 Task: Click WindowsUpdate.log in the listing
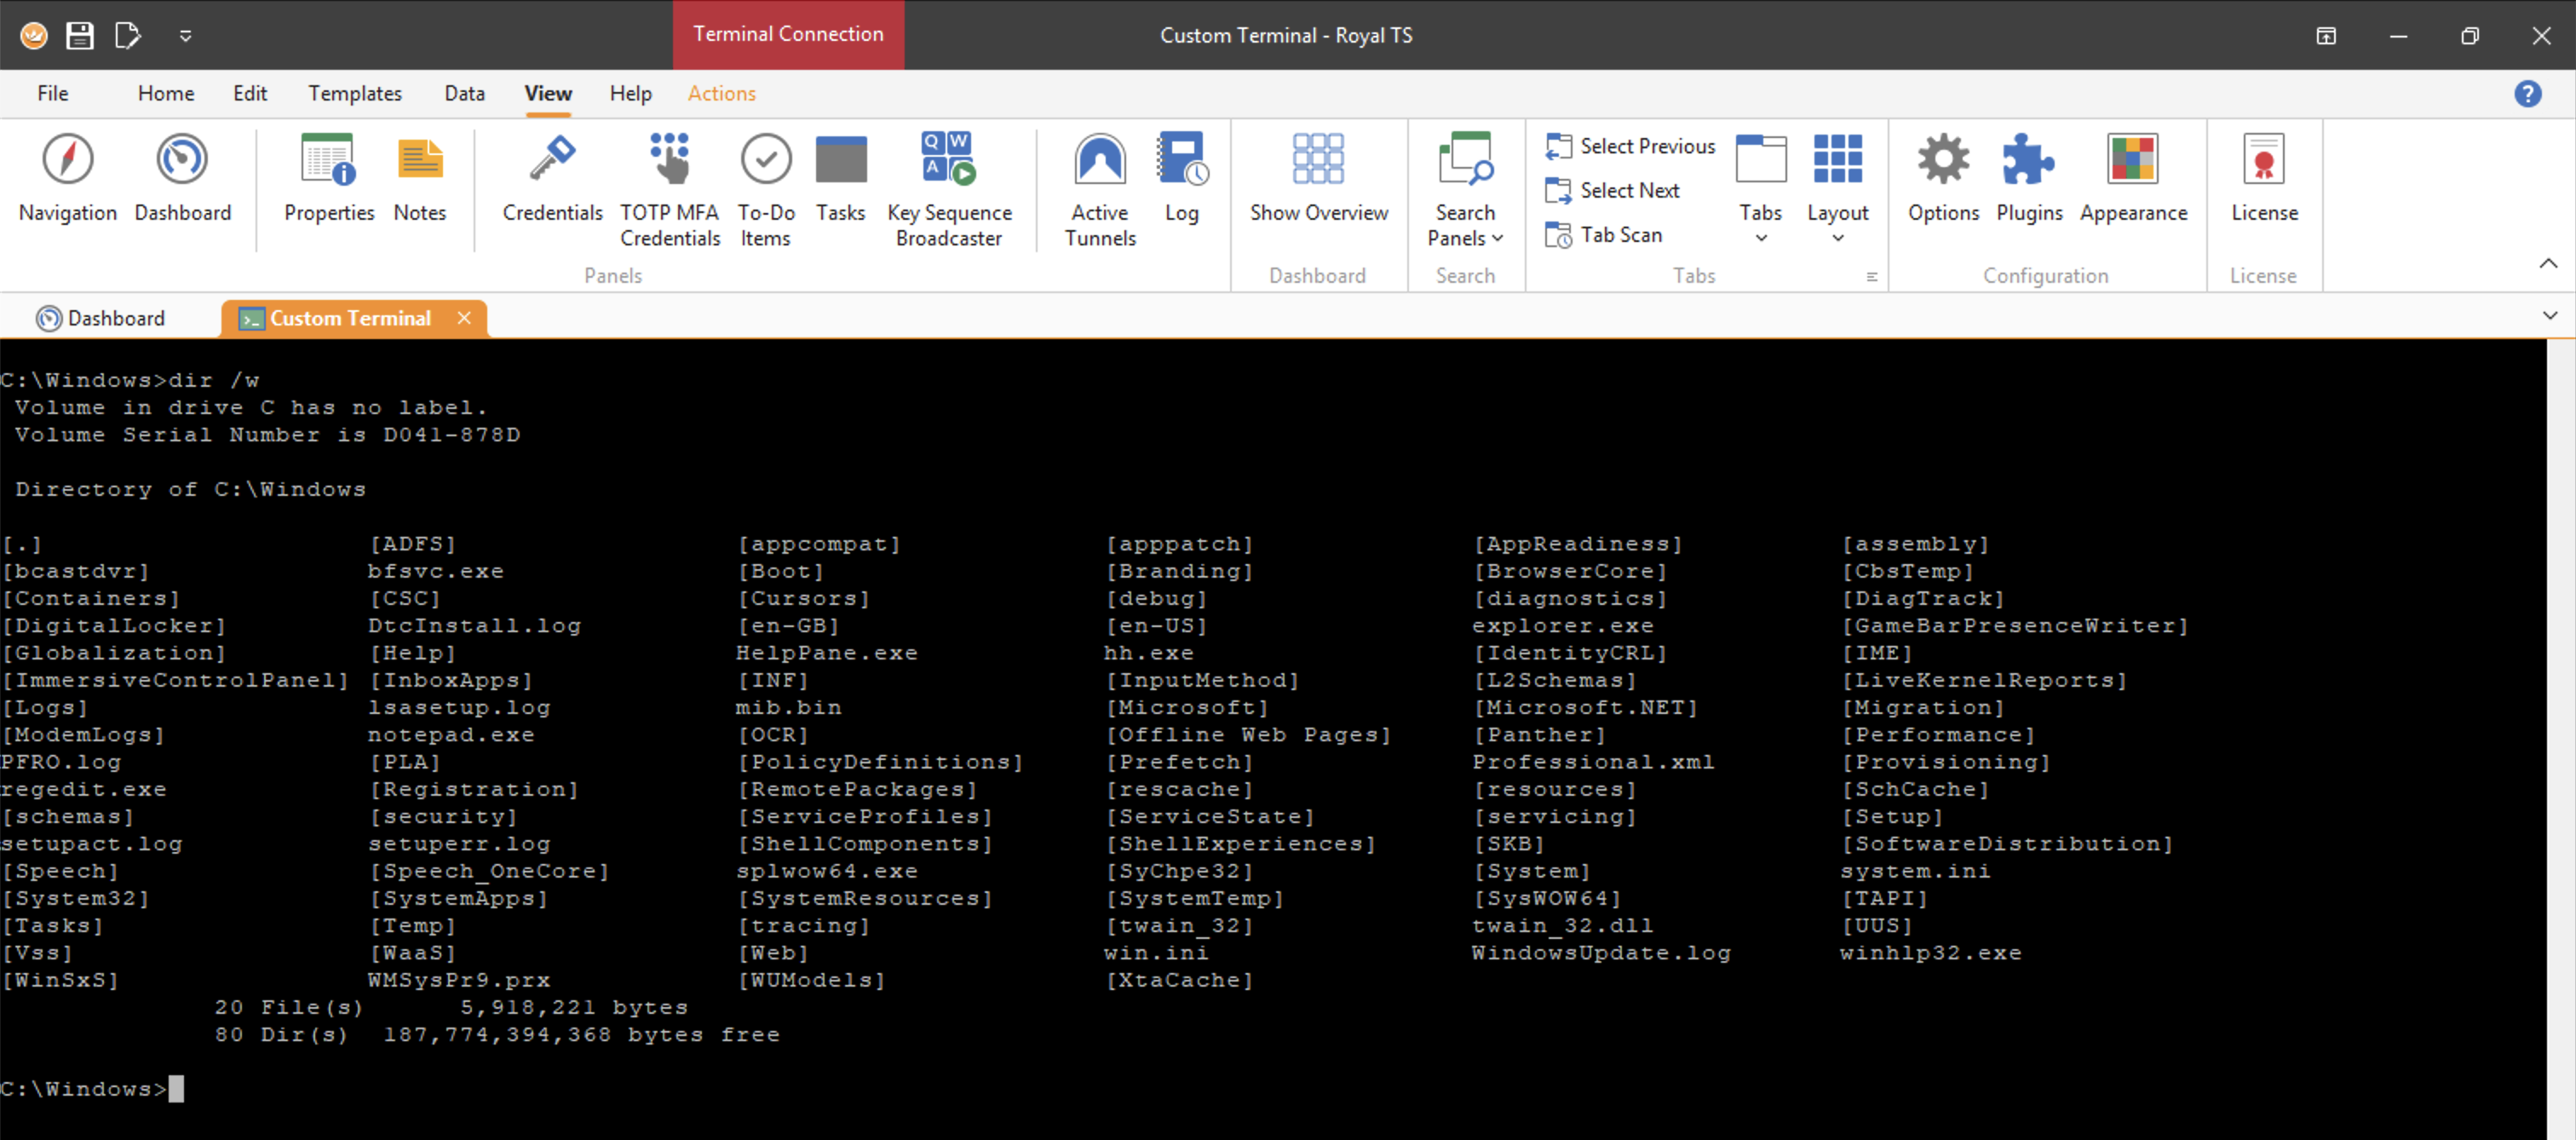(1601, 953)
